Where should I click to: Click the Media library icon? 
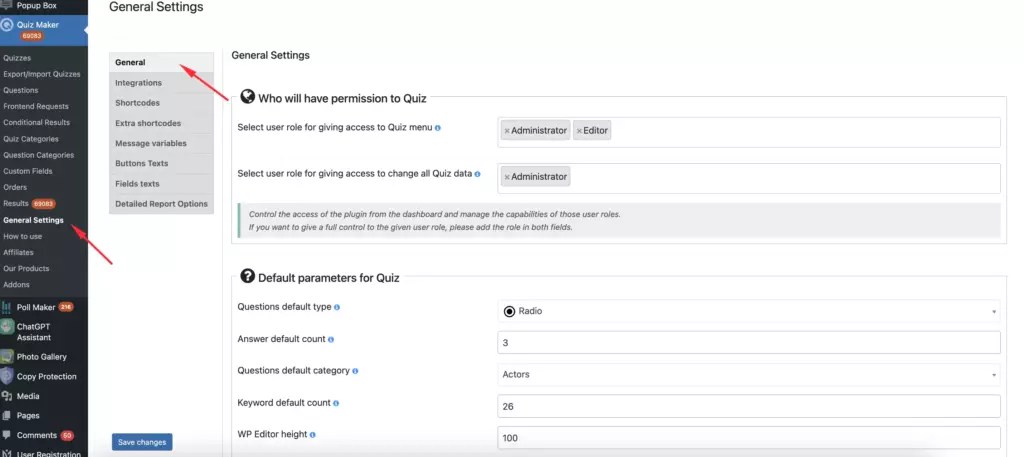click(x=7, y=396)
